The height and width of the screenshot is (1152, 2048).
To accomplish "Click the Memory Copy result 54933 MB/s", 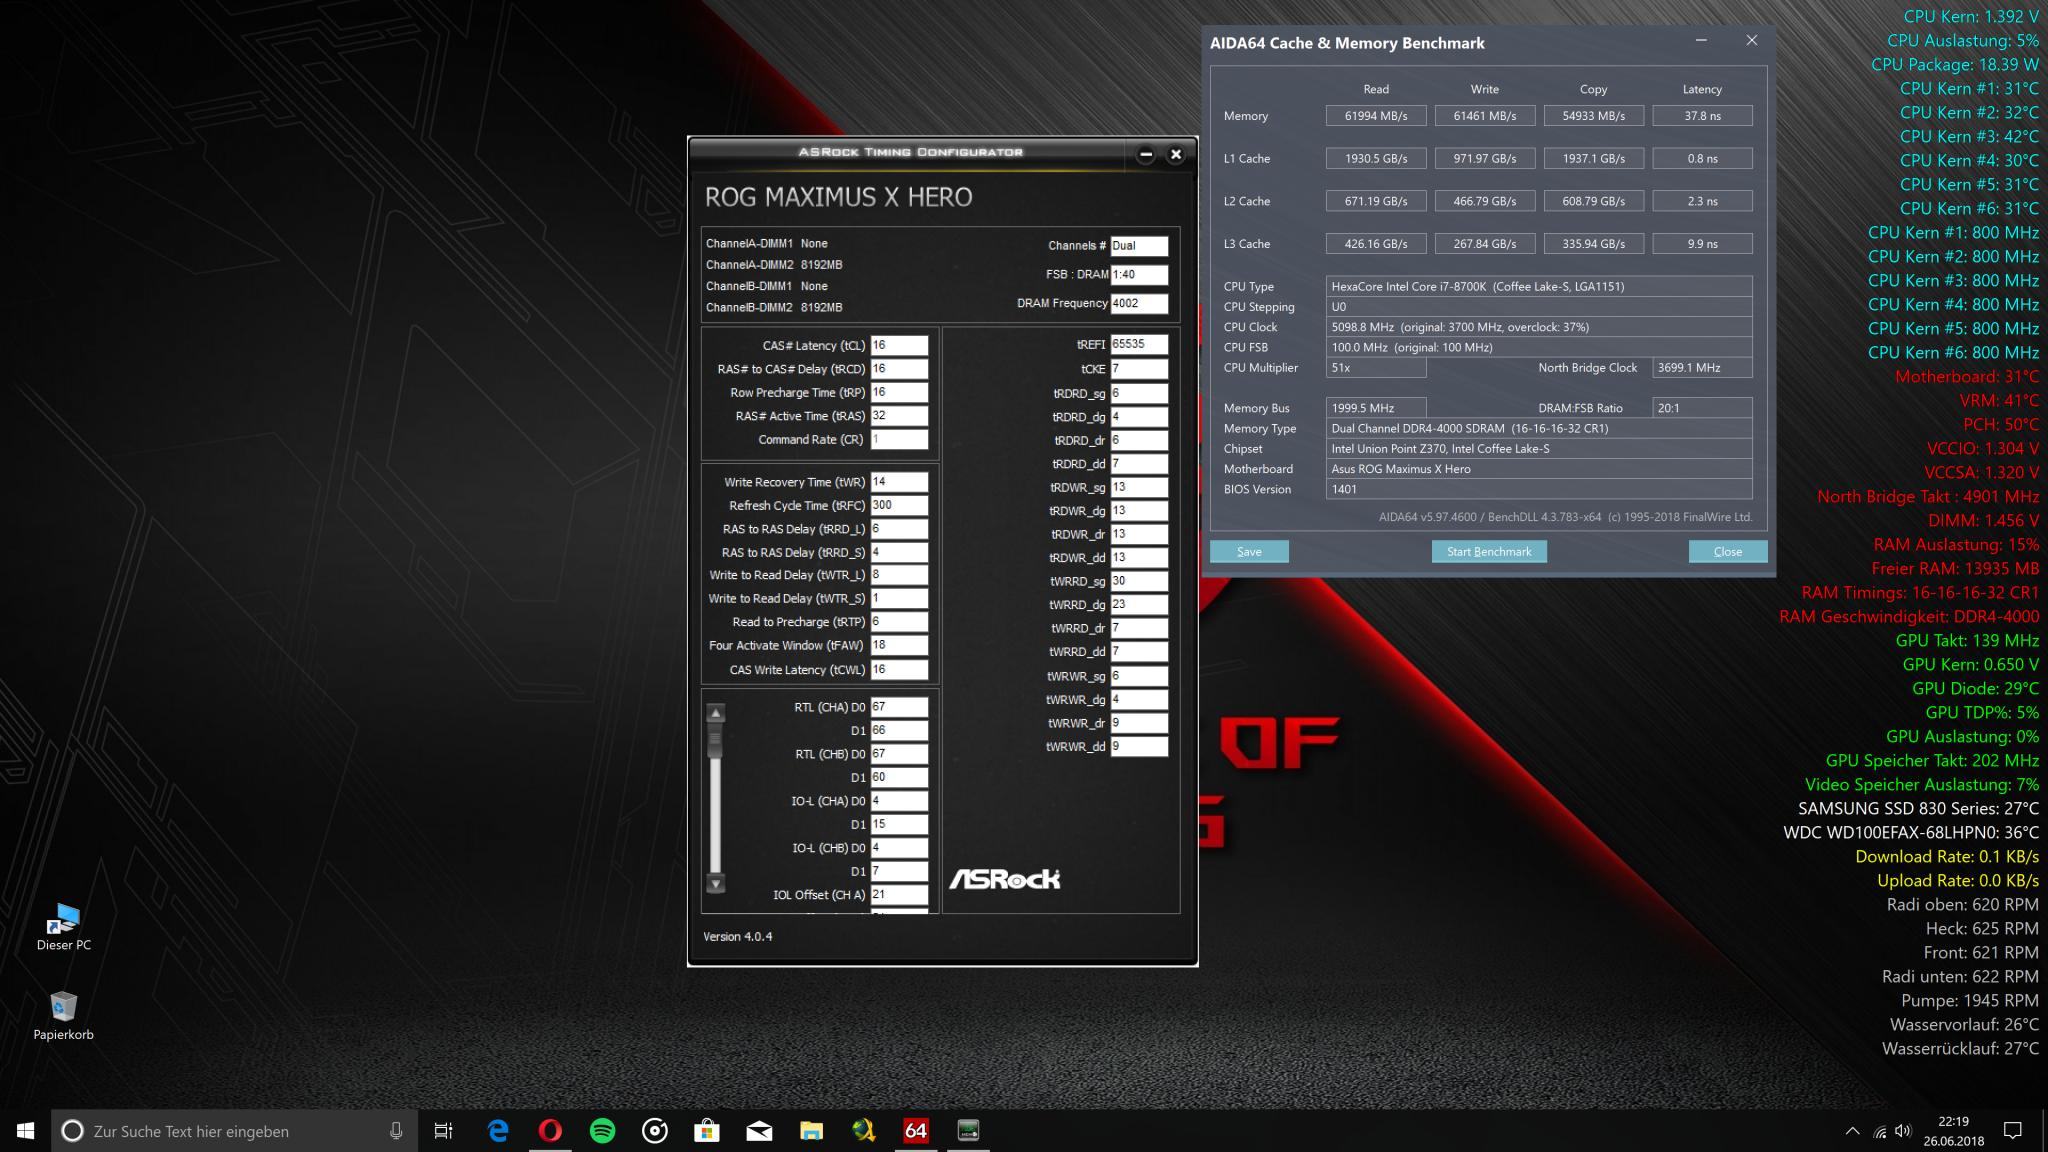I will point(1593,116).
